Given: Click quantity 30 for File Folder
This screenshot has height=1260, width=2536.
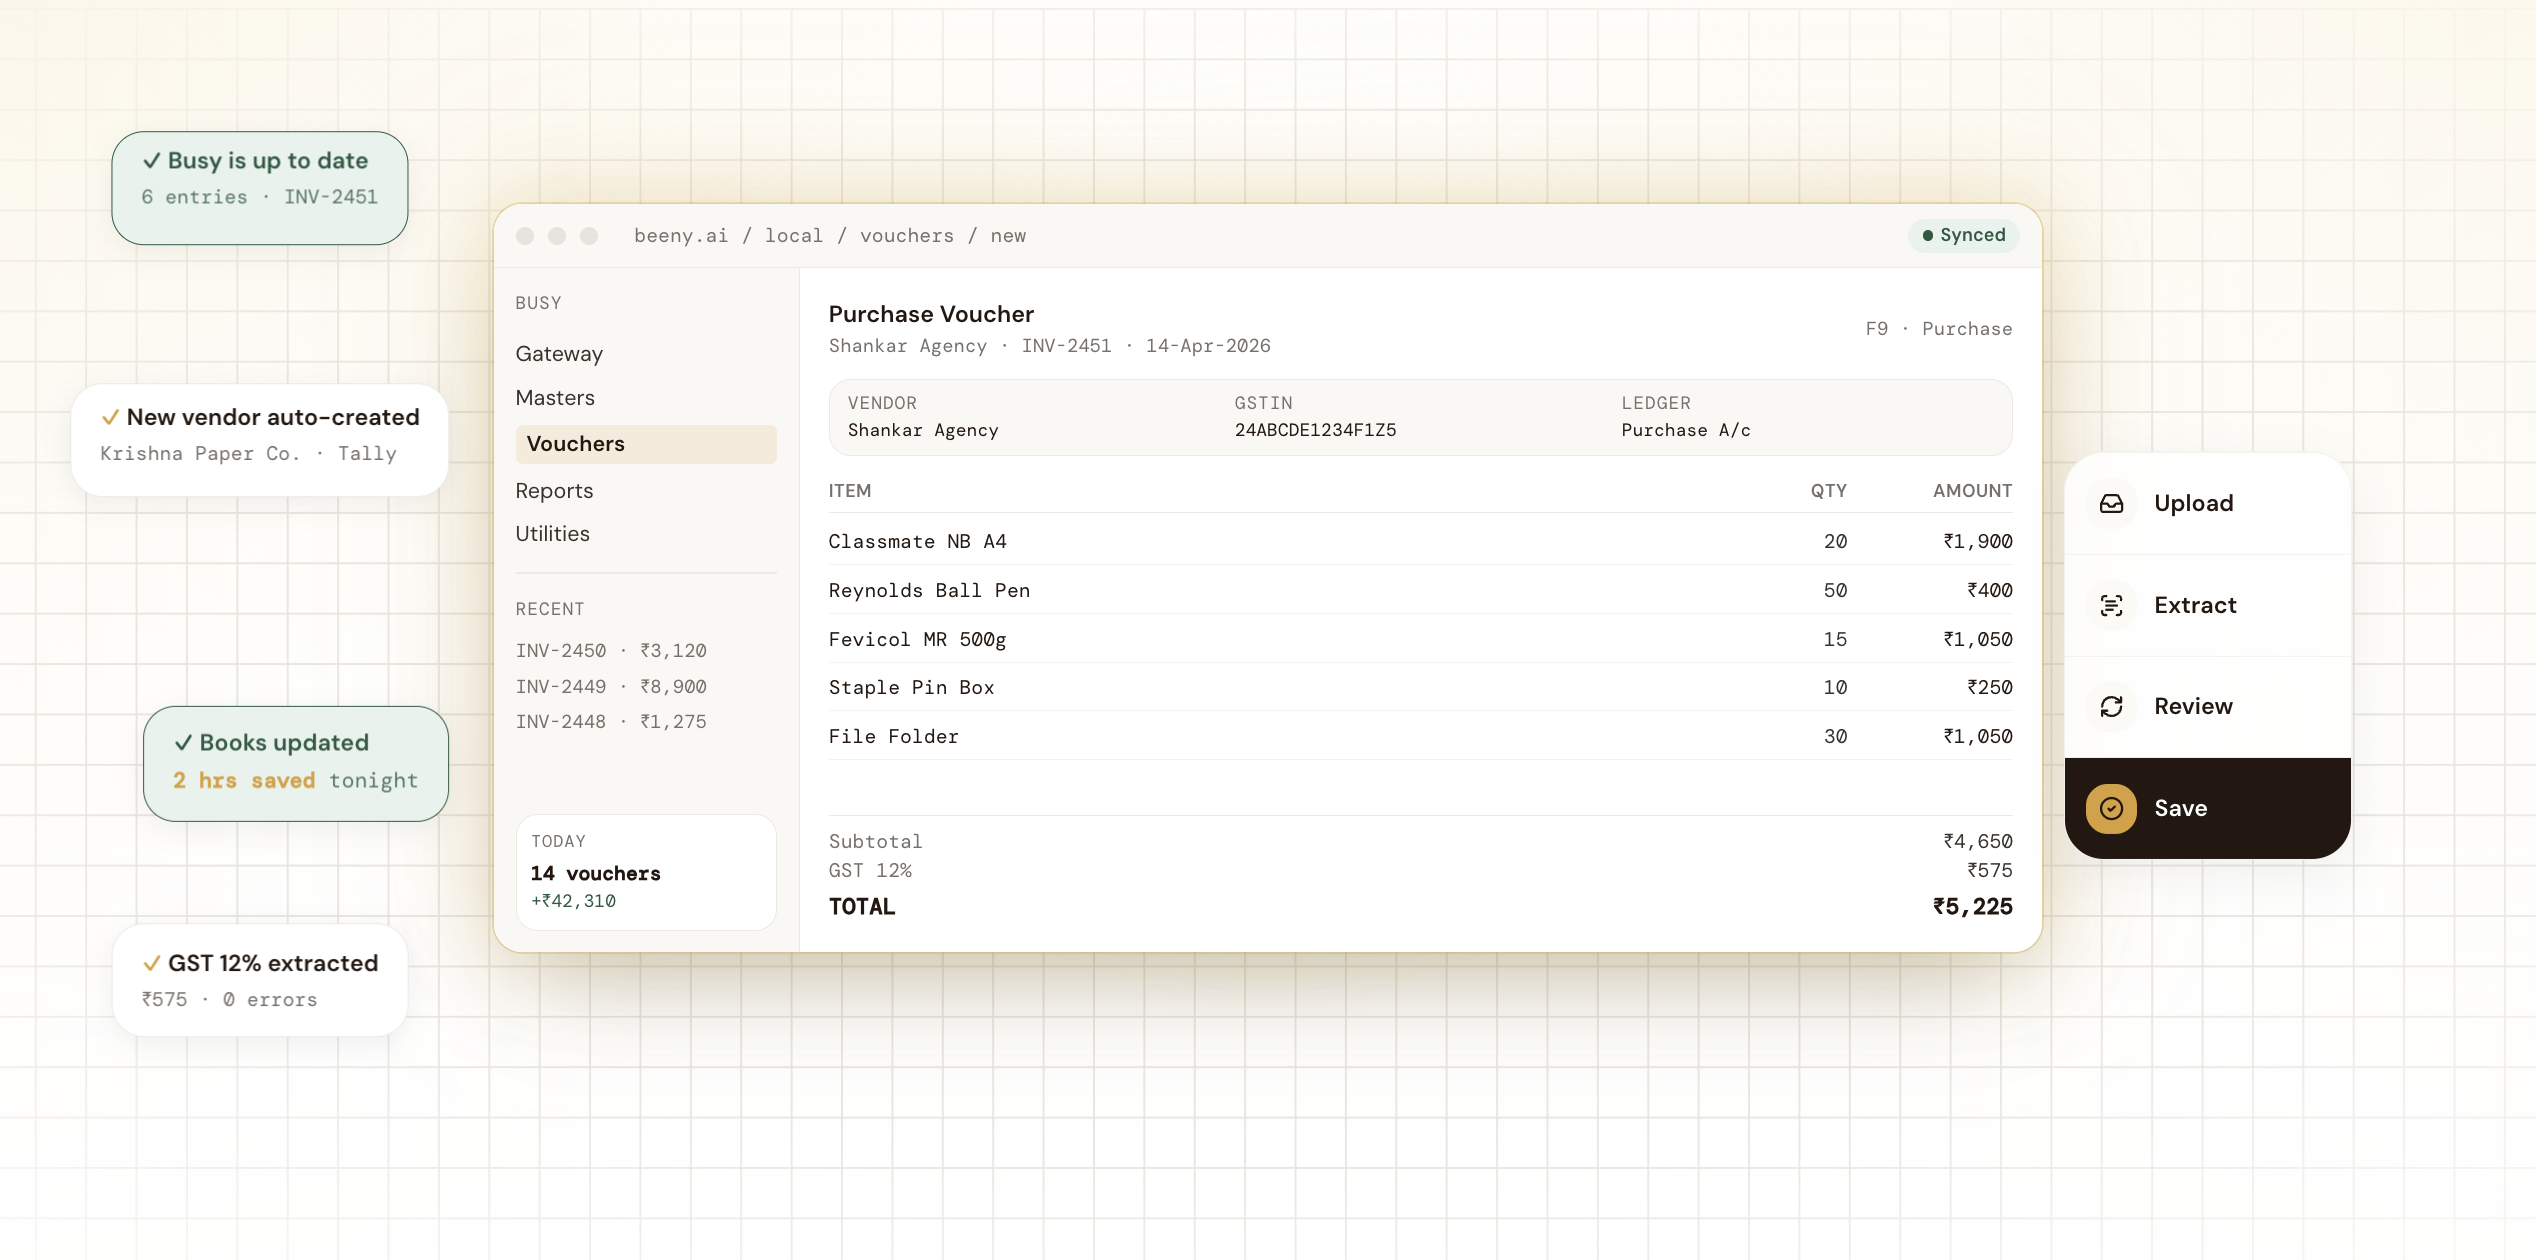Looking at the screenshot, I should 1835,736.
